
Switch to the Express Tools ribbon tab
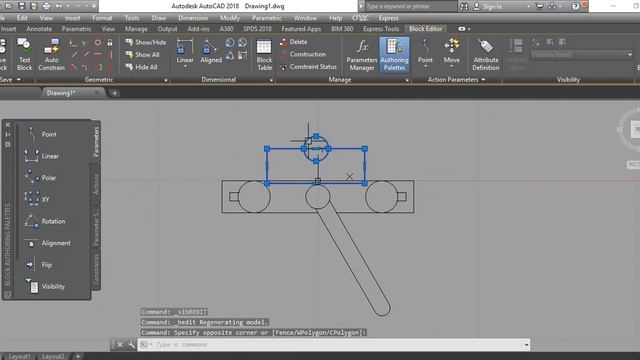[381, 29]
